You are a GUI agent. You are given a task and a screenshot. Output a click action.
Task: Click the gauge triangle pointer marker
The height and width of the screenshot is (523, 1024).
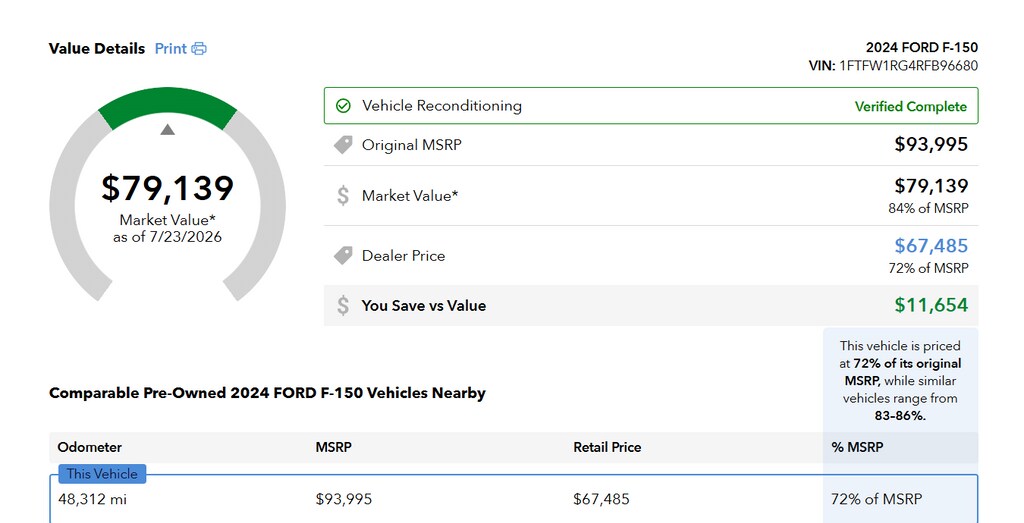point(168,130)
